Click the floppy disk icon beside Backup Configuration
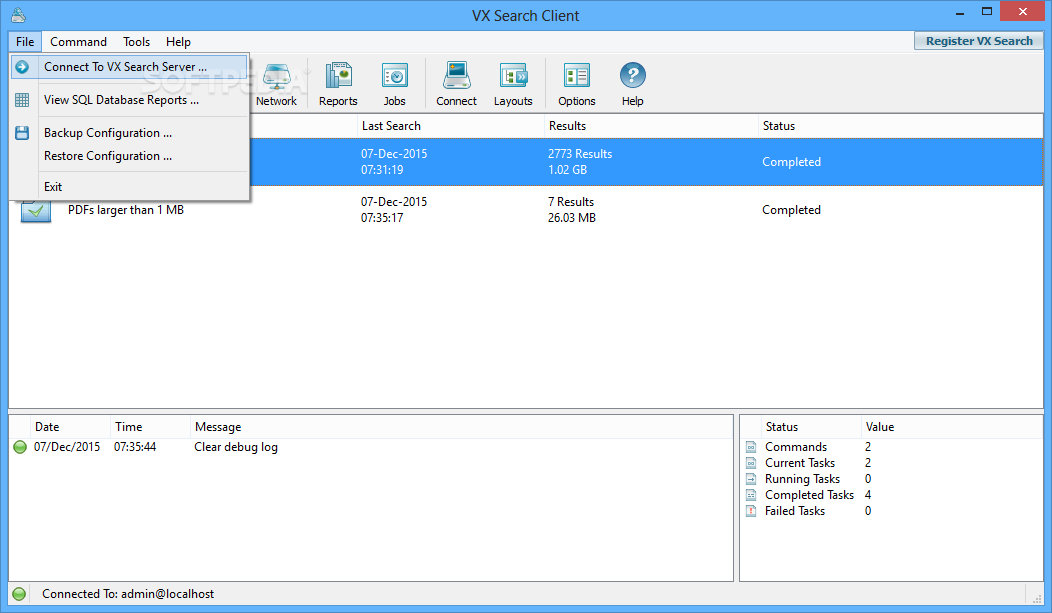Image resolution: width=1052 pixels, height=613 pixels. (21, 133)
